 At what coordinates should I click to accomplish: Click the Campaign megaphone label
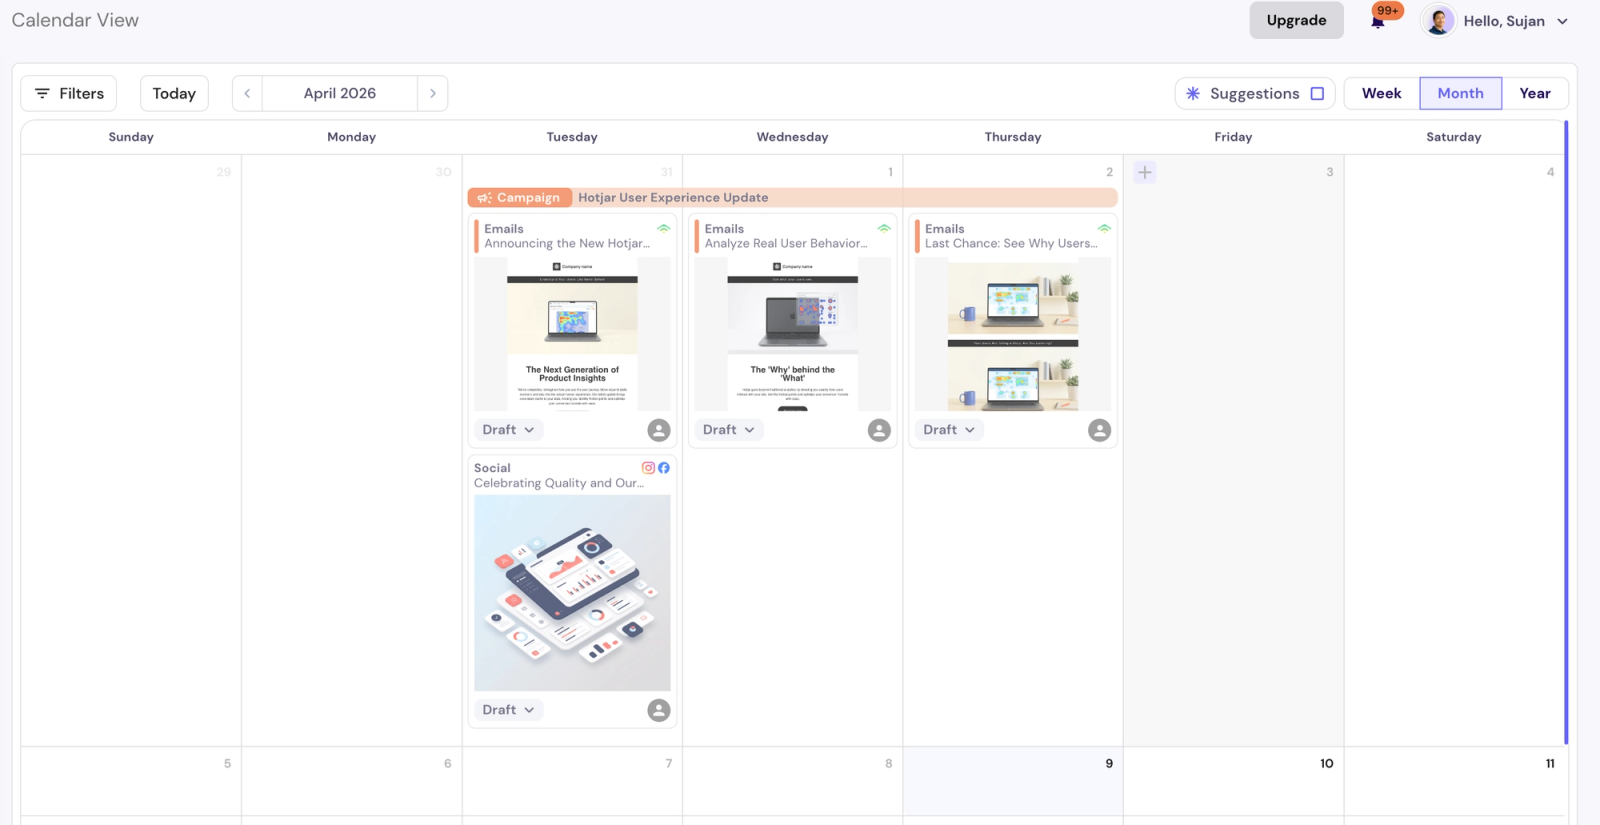click(519, 198)
